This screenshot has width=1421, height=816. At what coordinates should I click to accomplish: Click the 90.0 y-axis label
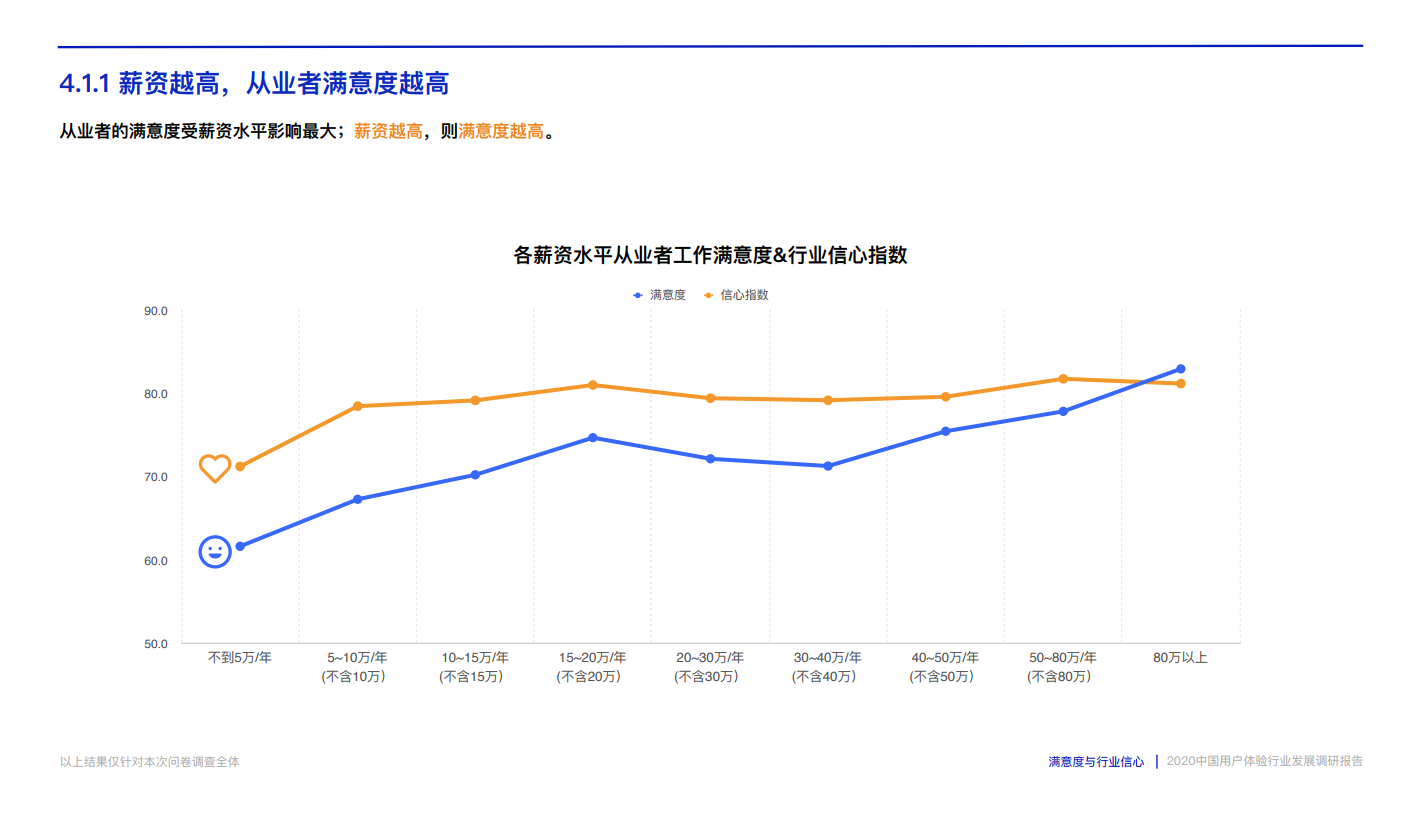click(x=156, y=312)
